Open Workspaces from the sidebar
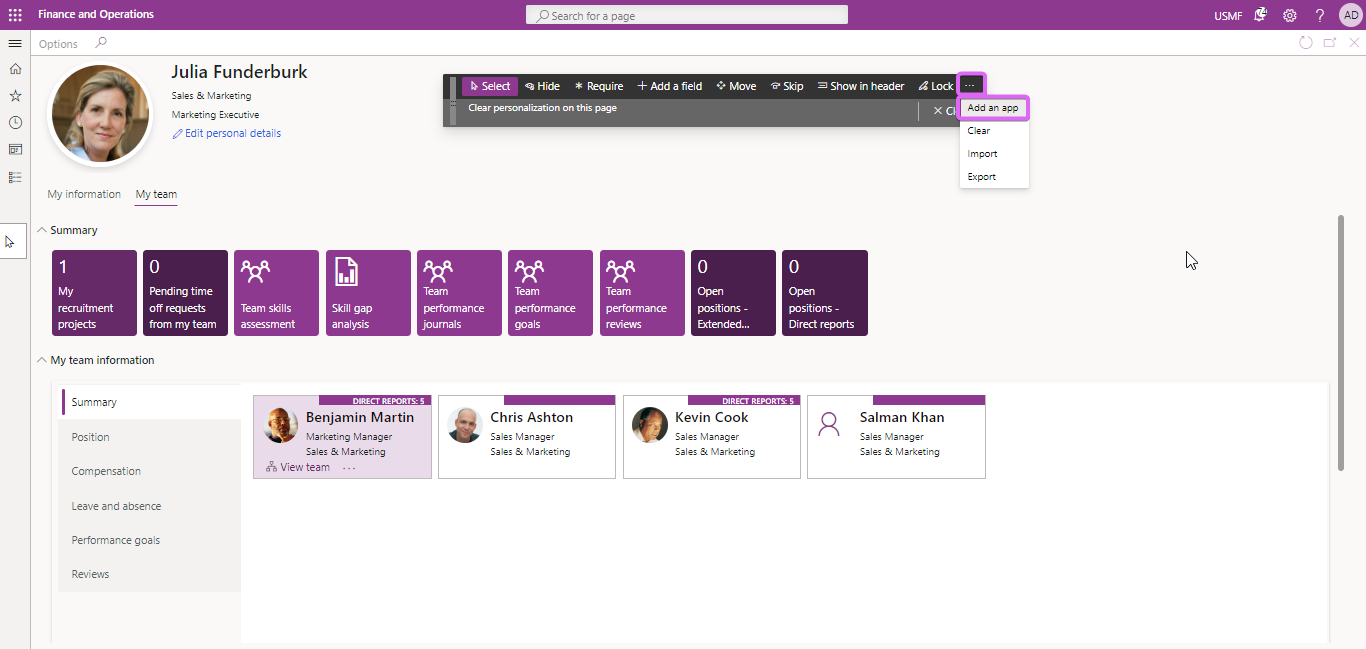The height and width of the screenshot is (649, 1366). (x=14, y=149)
